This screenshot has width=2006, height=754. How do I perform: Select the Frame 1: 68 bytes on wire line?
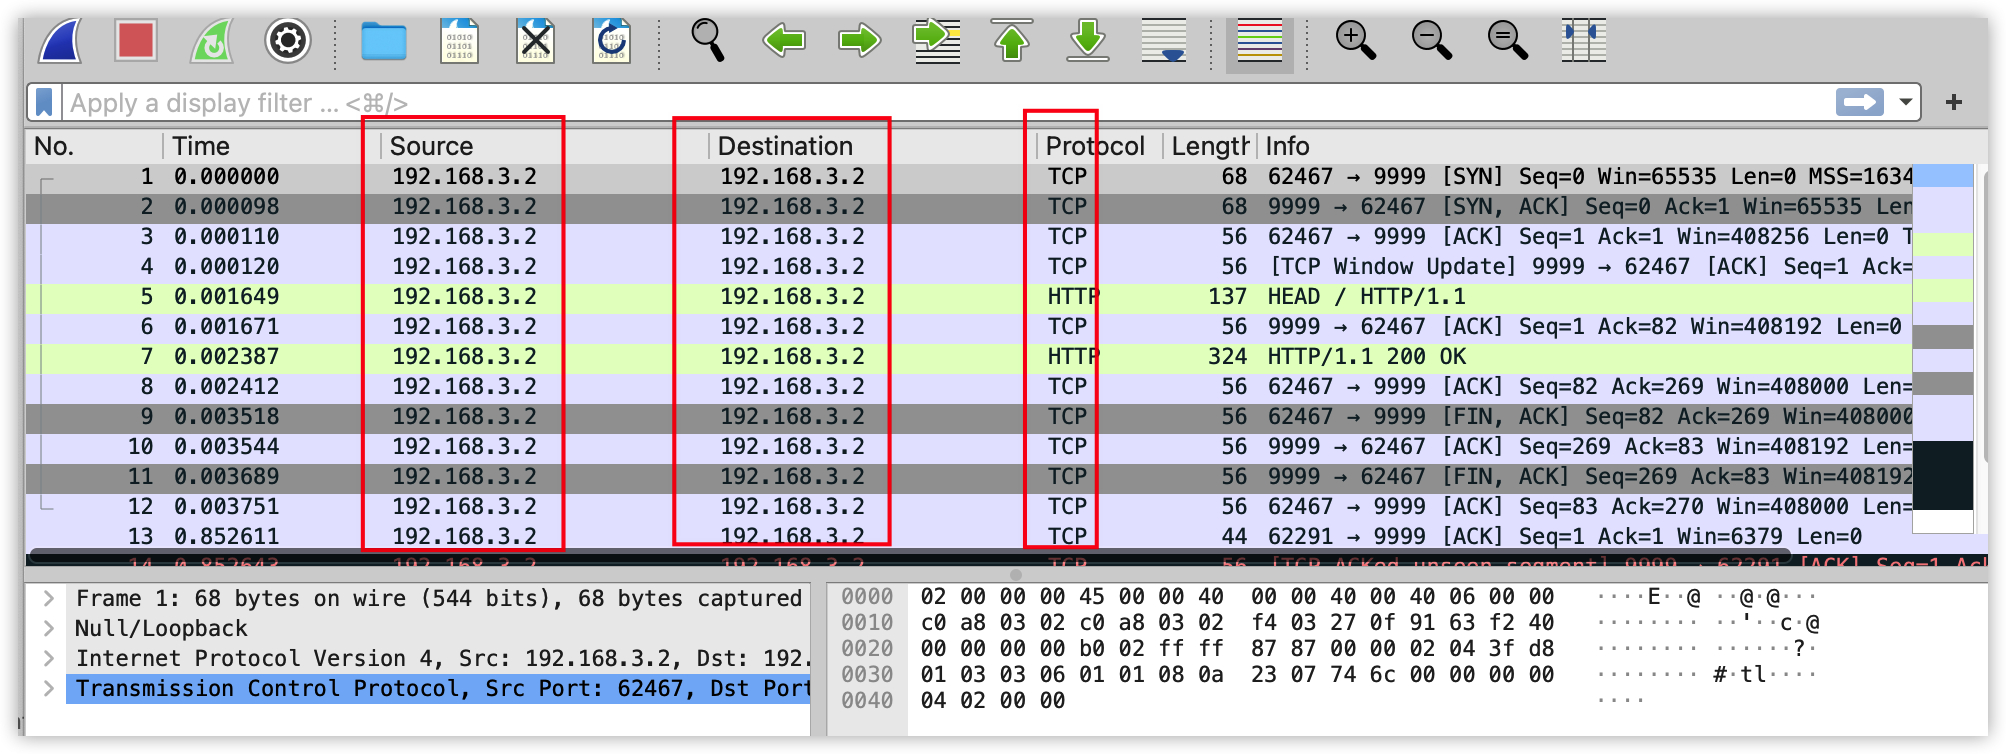tap(439, 599)
